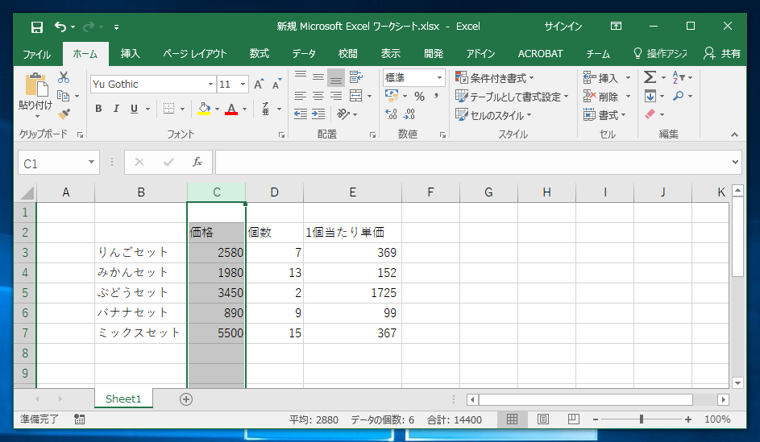Click Find and Select magnifier icon

pyautogui.click(x=678, y=96)
